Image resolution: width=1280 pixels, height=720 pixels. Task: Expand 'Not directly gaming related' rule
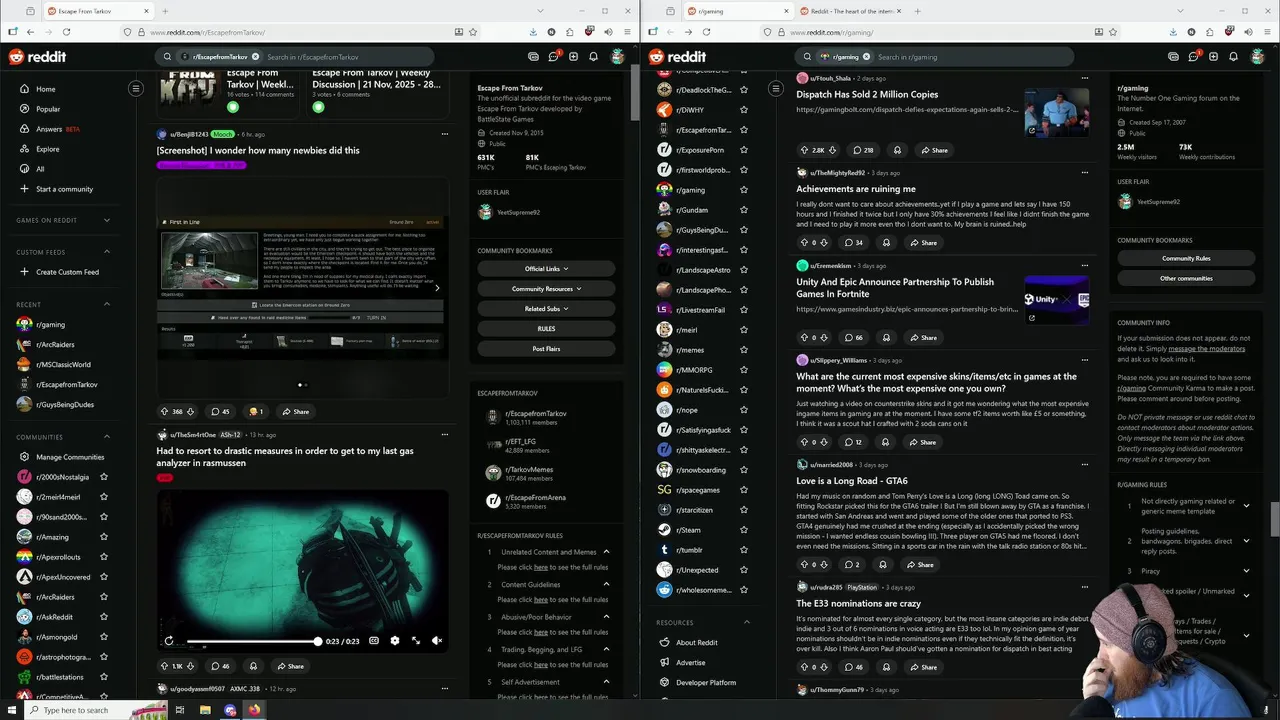1246,506
